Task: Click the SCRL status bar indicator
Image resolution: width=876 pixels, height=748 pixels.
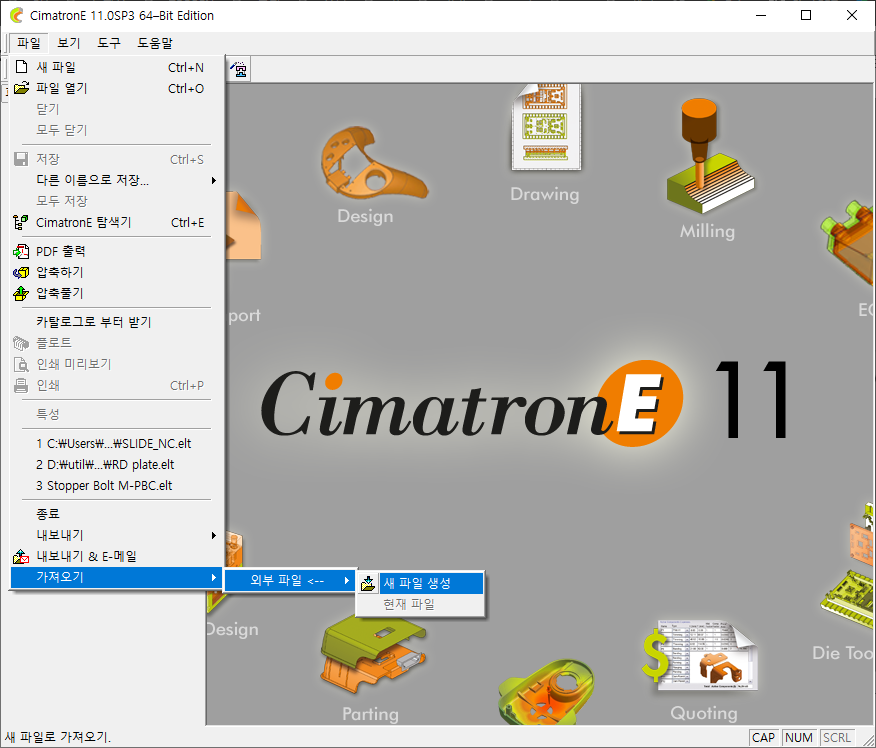Action: (837, 738)
